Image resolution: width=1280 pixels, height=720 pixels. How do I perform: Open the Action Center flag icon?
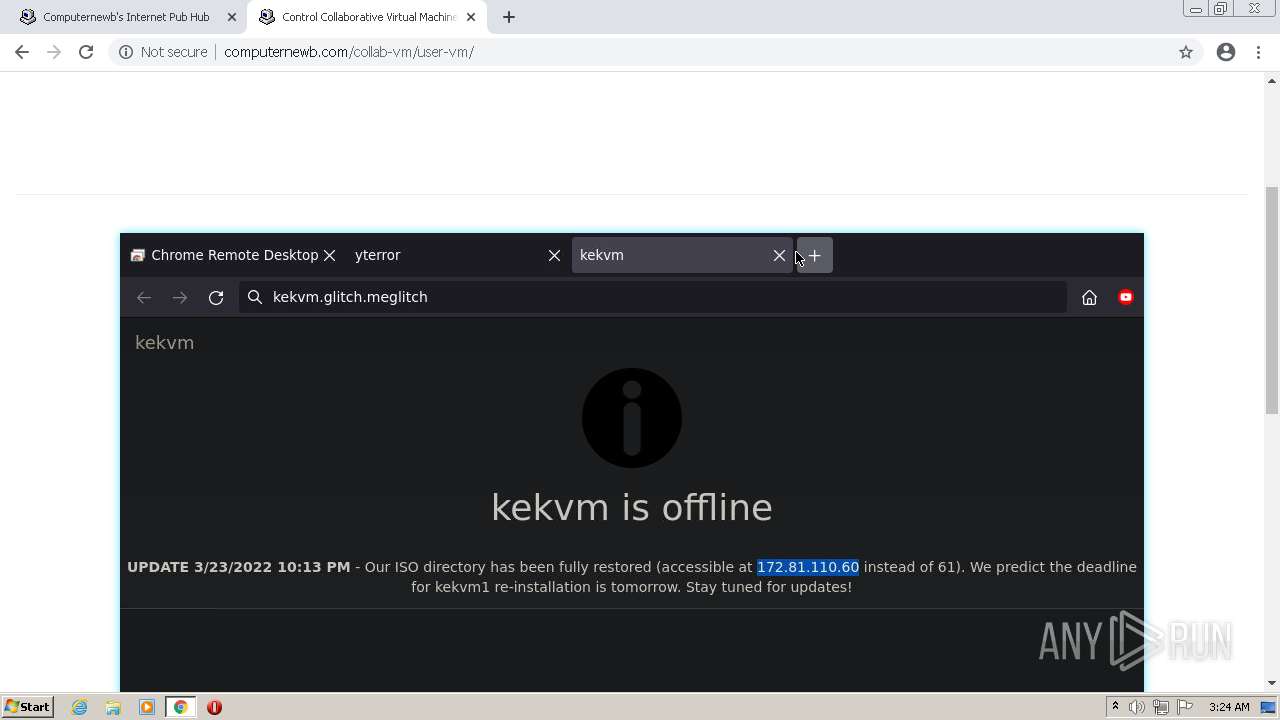[x=1185, y=707]
